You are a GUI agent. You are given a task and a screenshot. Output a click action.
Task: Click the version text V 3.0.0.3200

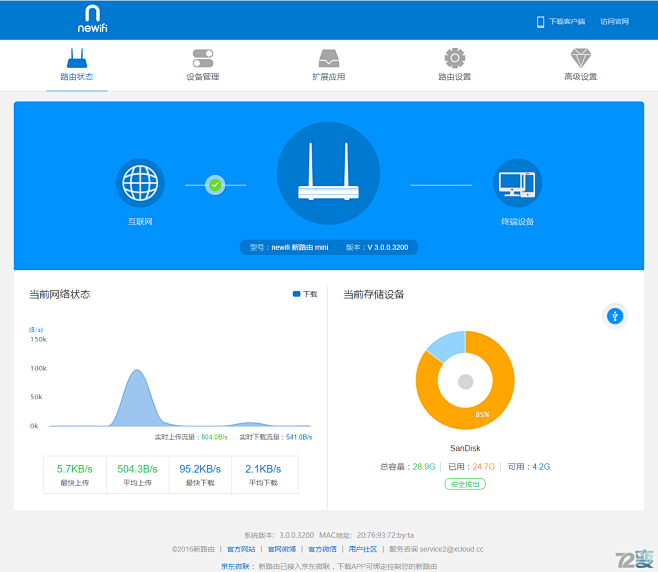tap(388, 248)
